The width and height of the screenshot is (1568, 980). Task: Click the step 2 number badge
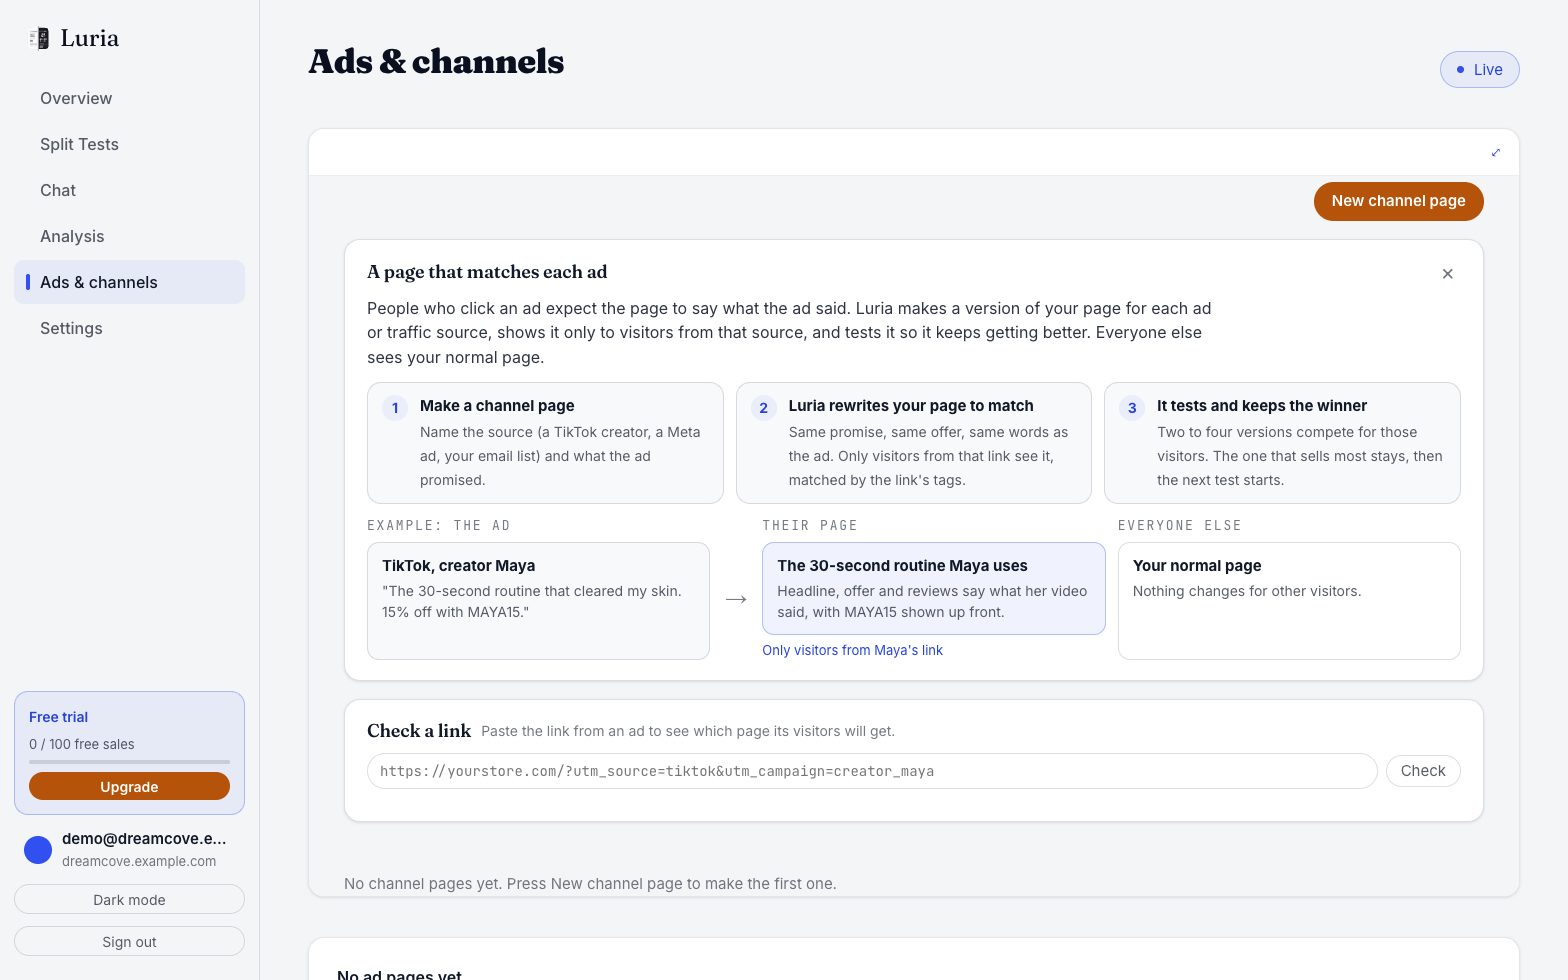point(763,408)
